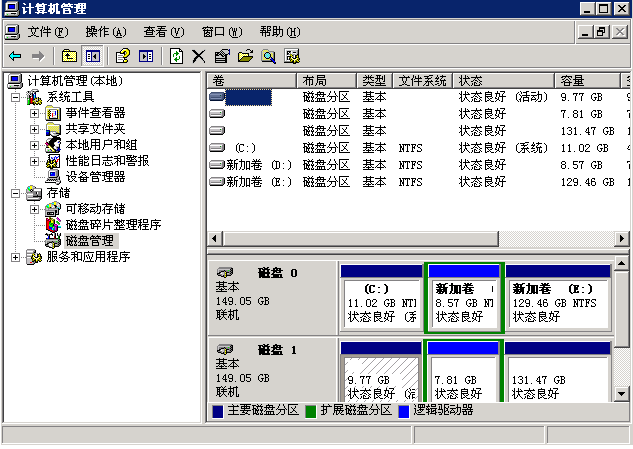The height and width of the screenshot is (449, 633).
Task: Click the magnifier search toolbar icon
Action: [268, 56]
